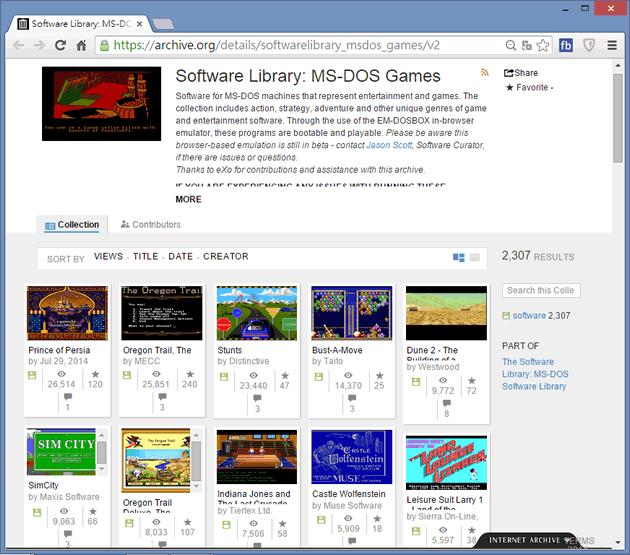Click the MS-DOS Games collection header image

pyautogui.click(x=101, y=104)
